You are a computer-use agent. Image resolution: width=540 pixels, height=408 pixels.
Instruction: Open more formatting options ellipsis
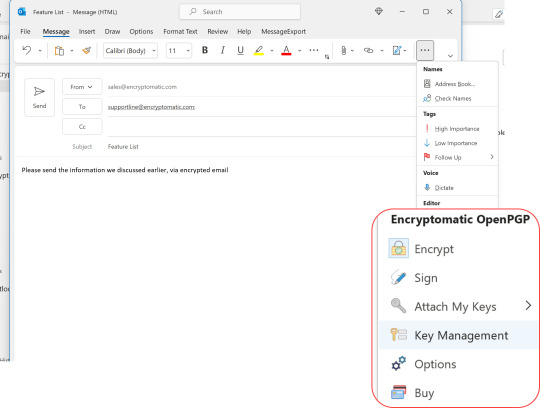click(x=314, y=51)
